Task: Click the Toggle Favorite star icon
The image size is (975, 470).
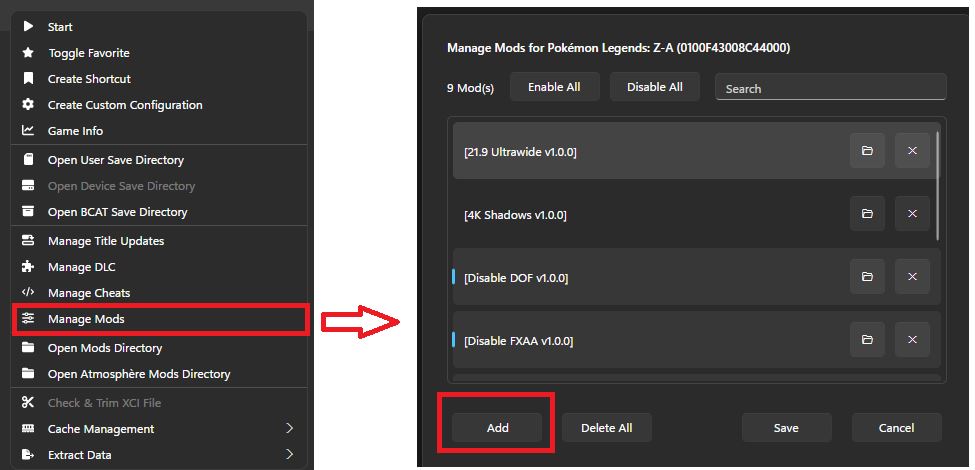Action: point(28,53)
